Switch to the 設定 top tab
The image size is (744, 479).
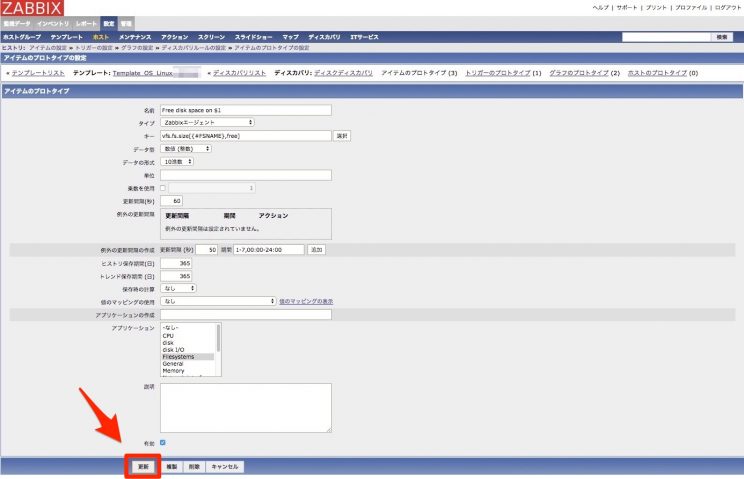click(109, 22)
